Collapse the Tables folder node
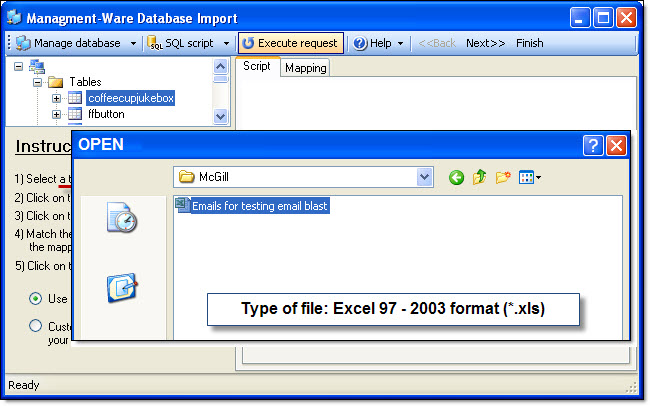This screenshot has width=650, height=406. tap(38, 83)
